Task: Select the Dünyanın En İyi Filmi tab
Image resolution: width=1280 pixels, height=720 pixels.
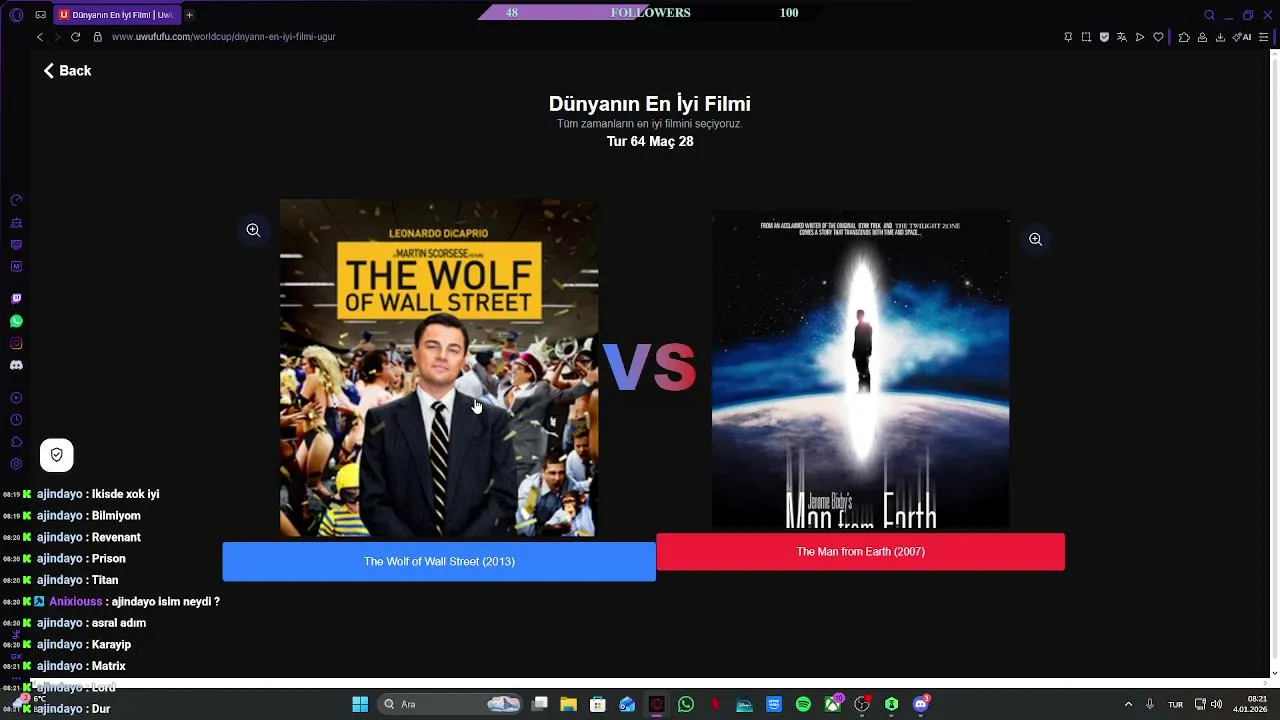Action: (116, 15)
